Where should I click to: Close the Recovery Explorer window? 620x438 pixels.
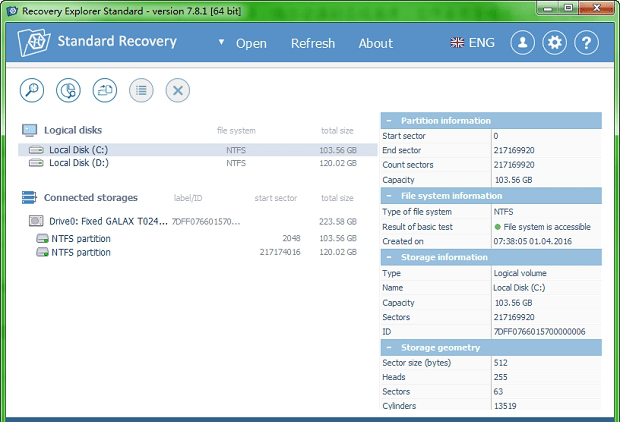[x=596, y=8]
